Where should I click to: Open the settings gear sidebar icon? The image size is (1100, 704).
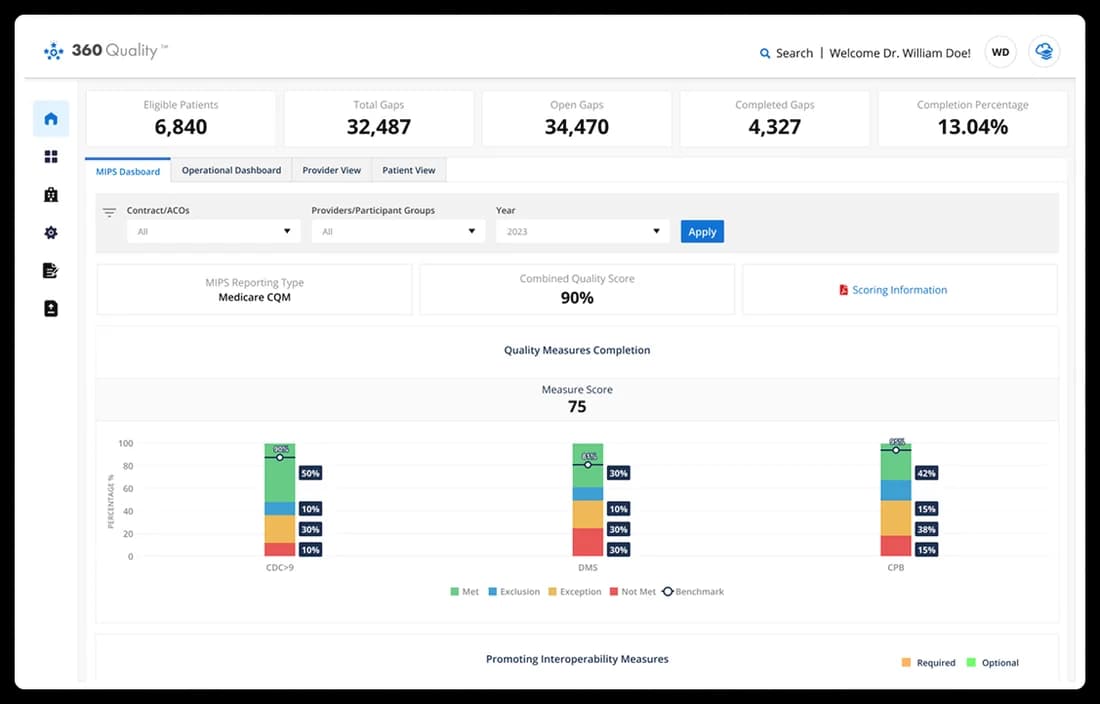point(51,233)
